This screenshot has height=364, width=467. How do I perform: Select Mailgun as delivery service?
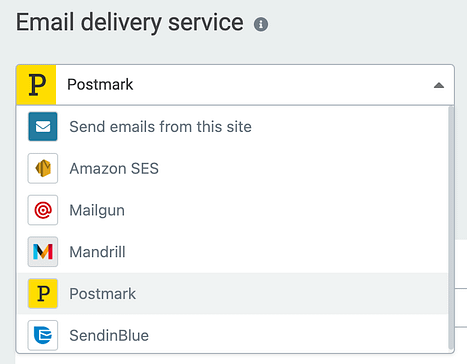(232, 210)
